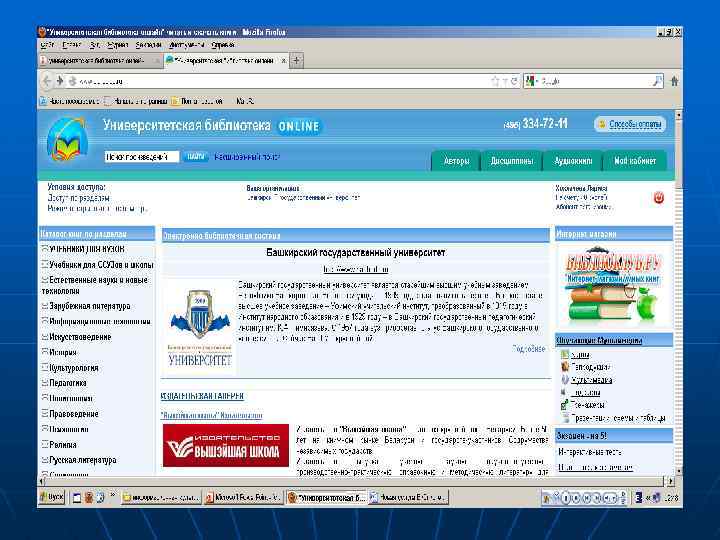Open the address bar history dropdown arrow
720x540 pixels.
pos(505,81)
